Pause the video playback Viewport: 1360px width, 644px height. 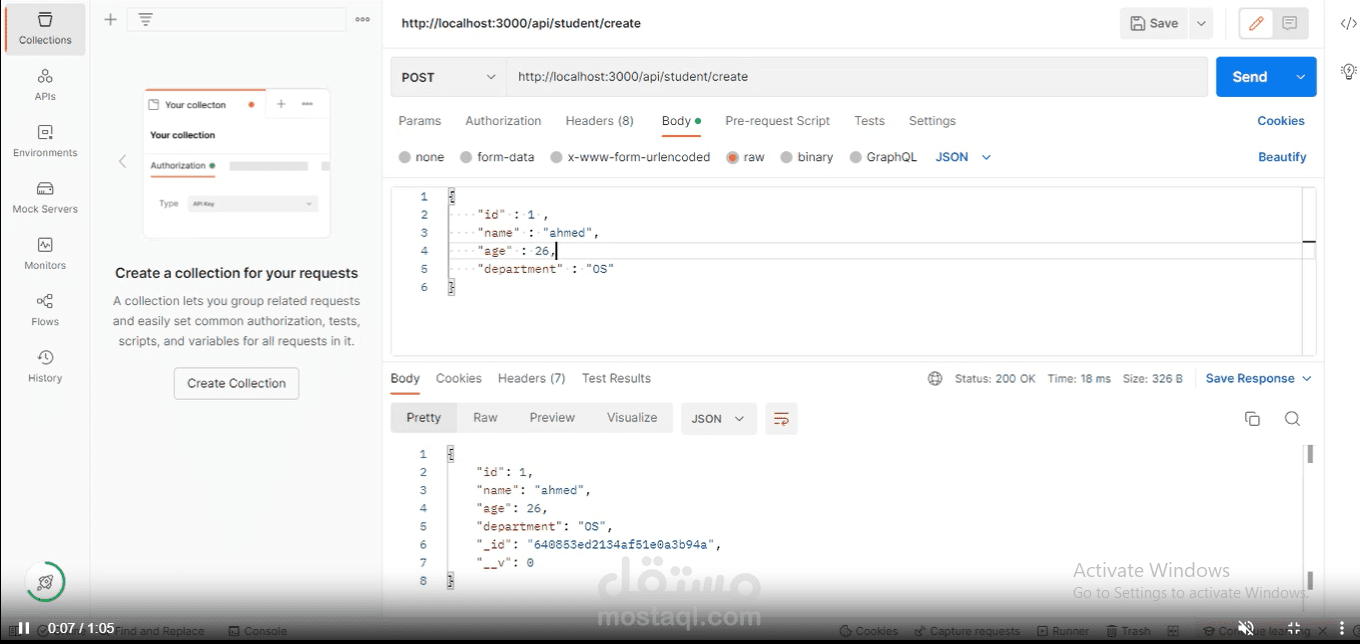pos(24,628)
